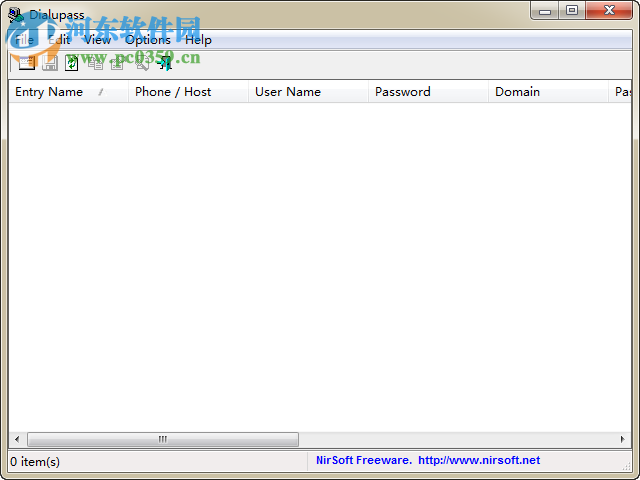The width and height of the screenshot is (640, 480).
Task: Open the Options menu
Action: click(148, 40)
